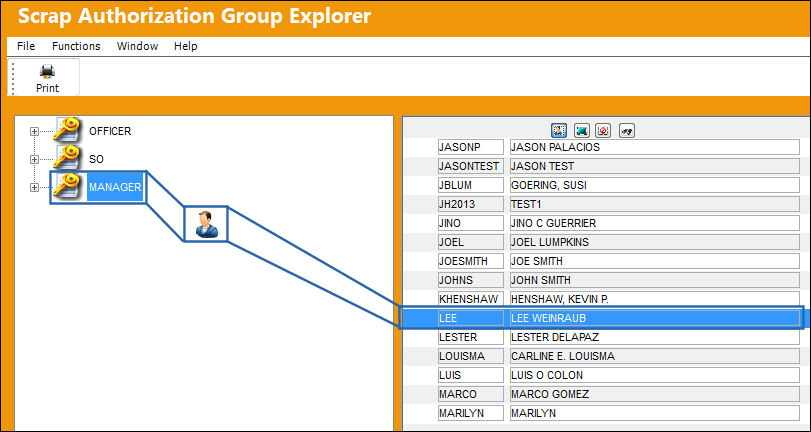This screenshot has height=432, width=811.
Task: Expand the OFFICER group node
Action: 34,131
